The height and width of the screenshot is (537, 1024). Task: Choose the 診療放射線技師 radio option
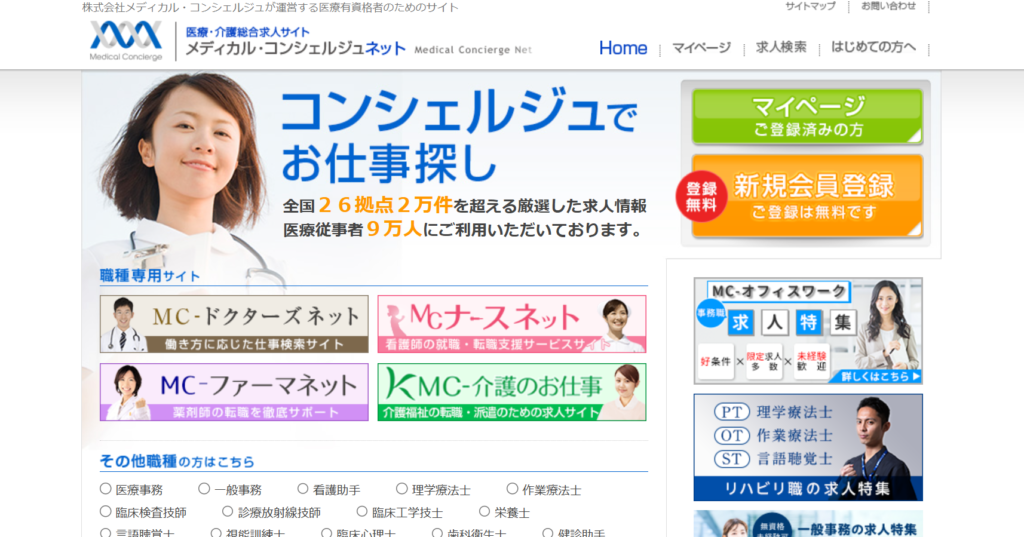tap(228, 512)
